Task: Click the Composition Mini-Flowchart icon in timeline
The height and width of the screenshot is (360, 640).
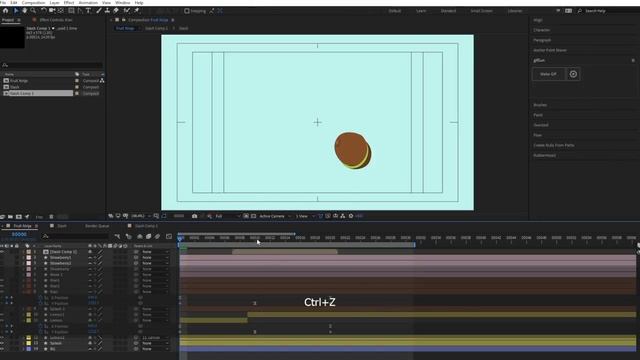Action: (x=118, y=236)
